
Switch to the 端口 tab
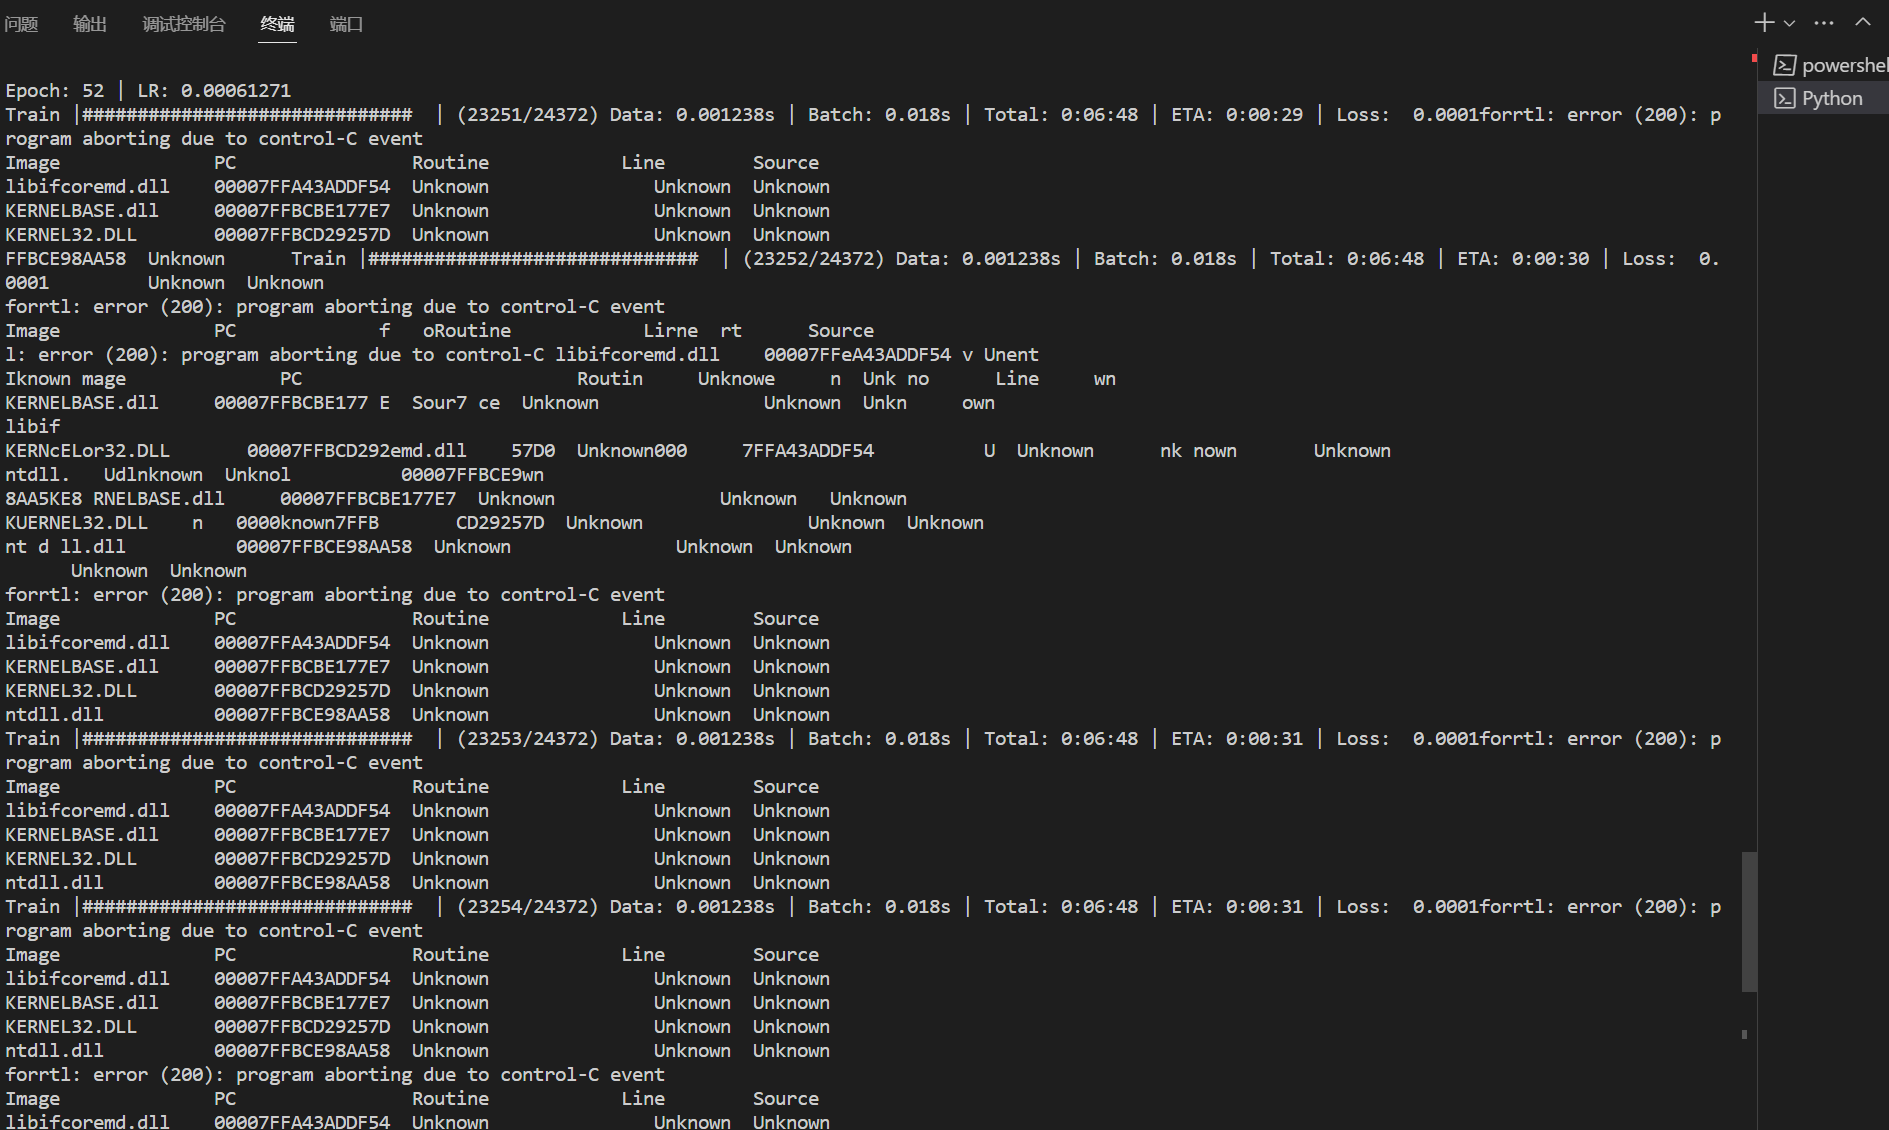pyautogui.click(x=346, y=24)
